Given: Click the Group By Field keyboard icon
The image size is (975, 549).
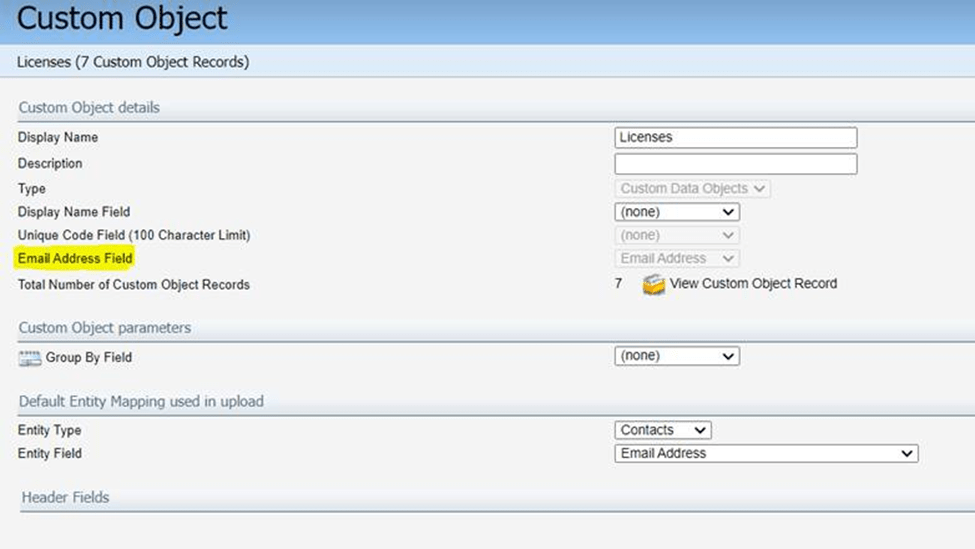Looking at the screenshot, I should 30,358.
